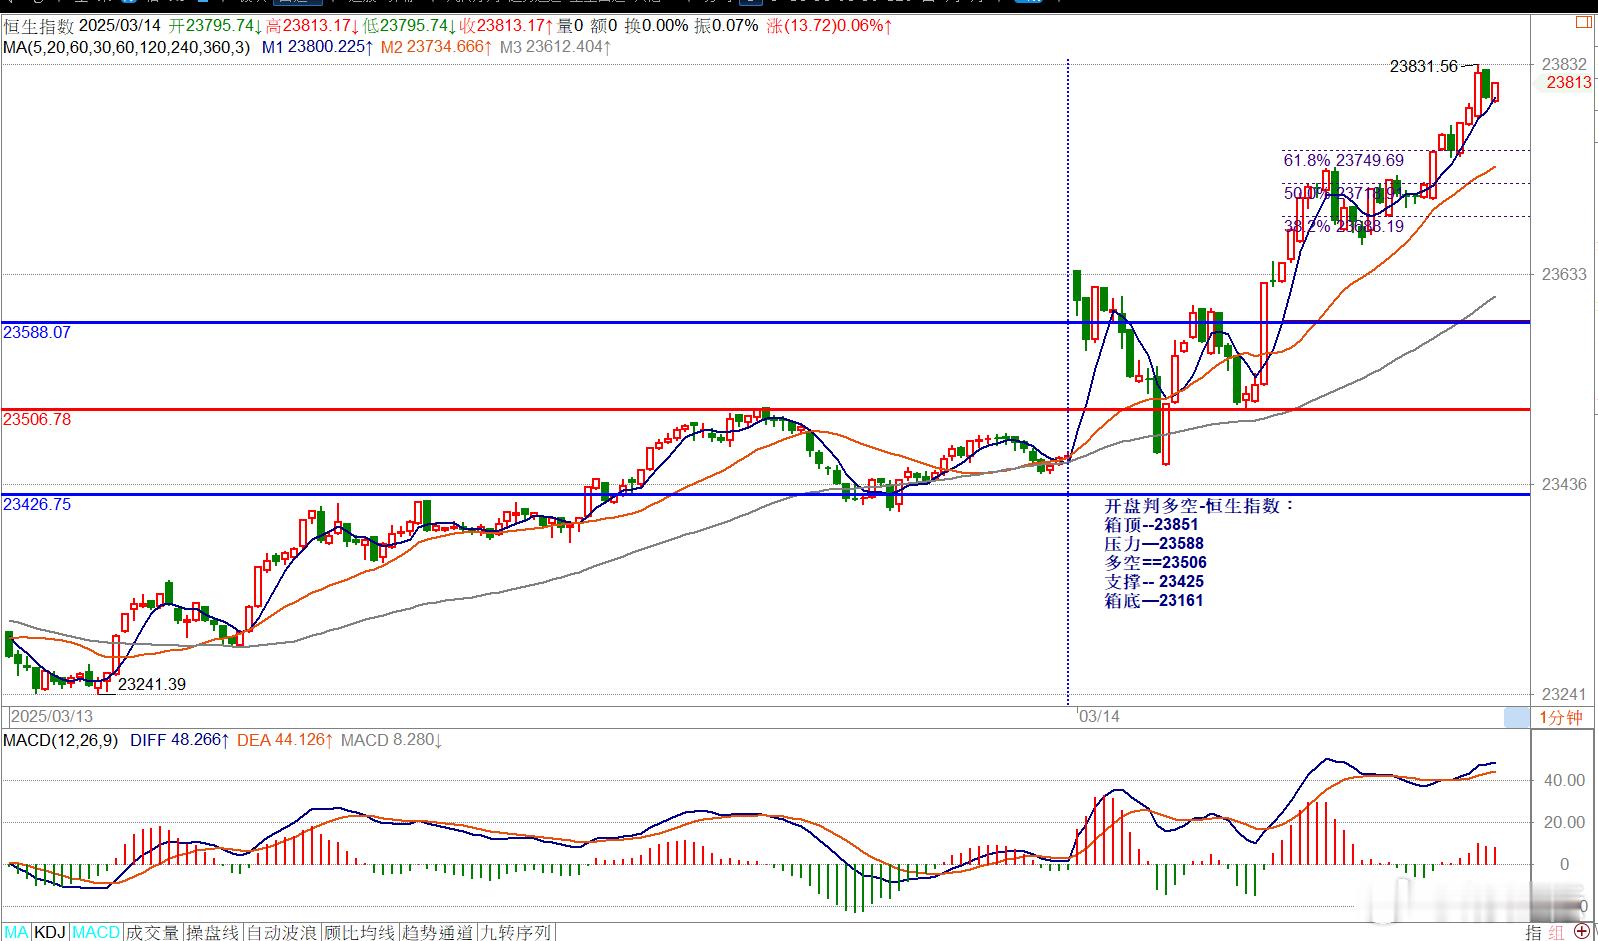Click the 多空==23506 annotation line

pyautogui.click(x=1155, y=562)
